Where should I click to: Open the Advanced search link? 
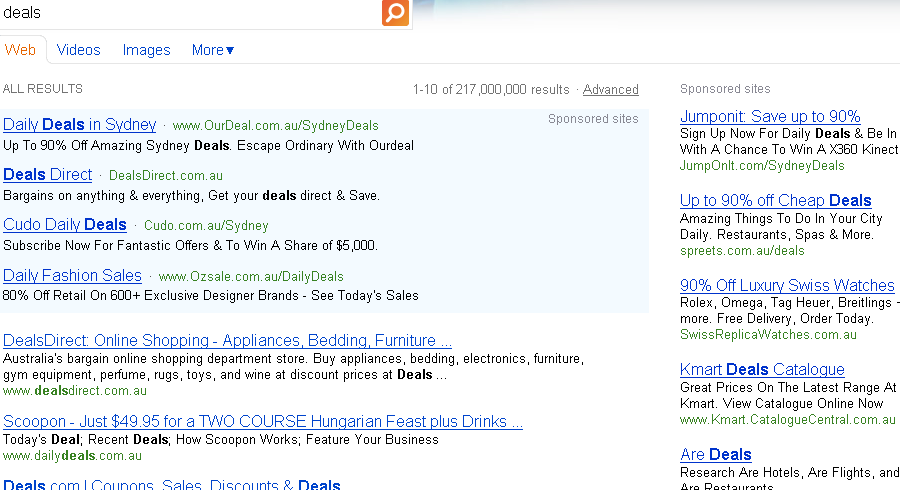coord(611,90)
